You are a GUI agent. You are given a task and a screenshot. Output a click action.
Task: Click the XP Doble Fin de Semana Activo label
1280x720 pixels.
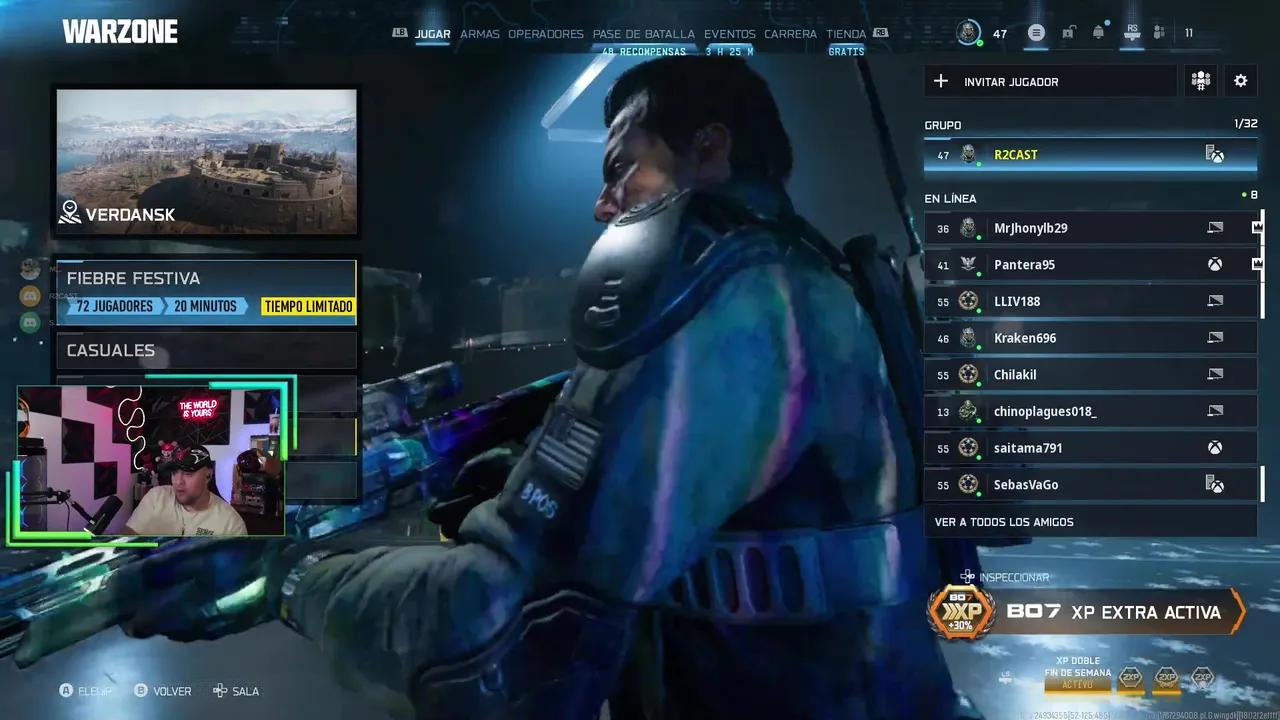(x=1077, y=673)
